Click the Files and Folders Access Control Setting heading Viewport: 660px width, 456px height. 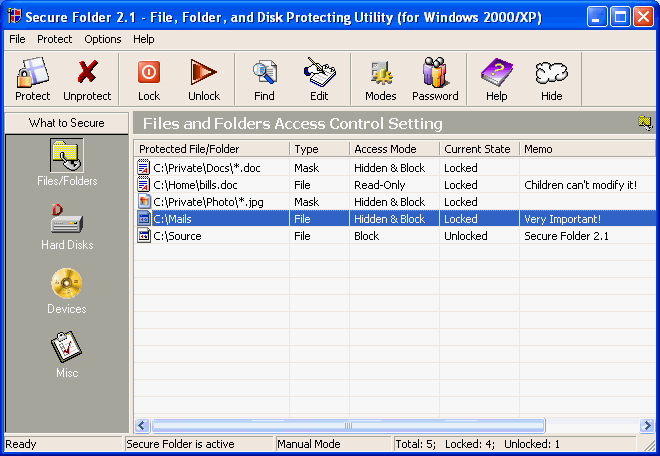[293, 123]
